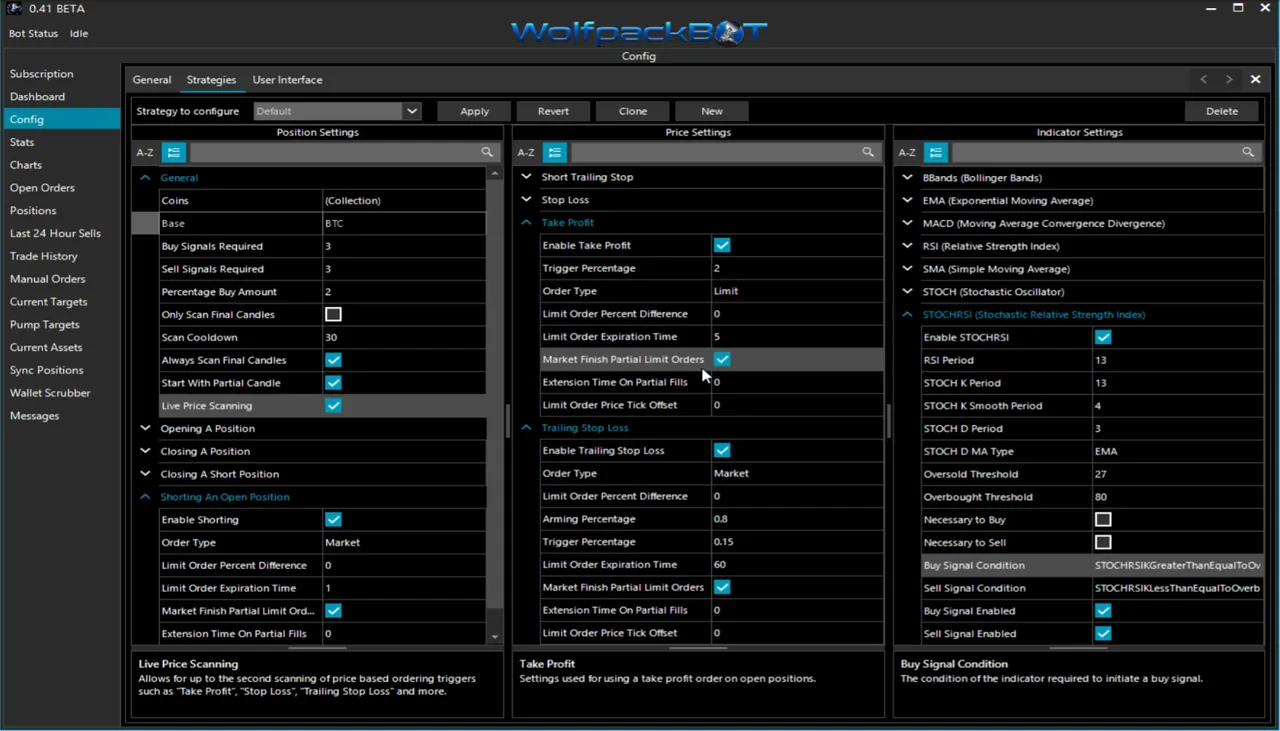Expand RSI (Relative Strength Index) section
1280x731 pixels.
[x=907, y=246]
